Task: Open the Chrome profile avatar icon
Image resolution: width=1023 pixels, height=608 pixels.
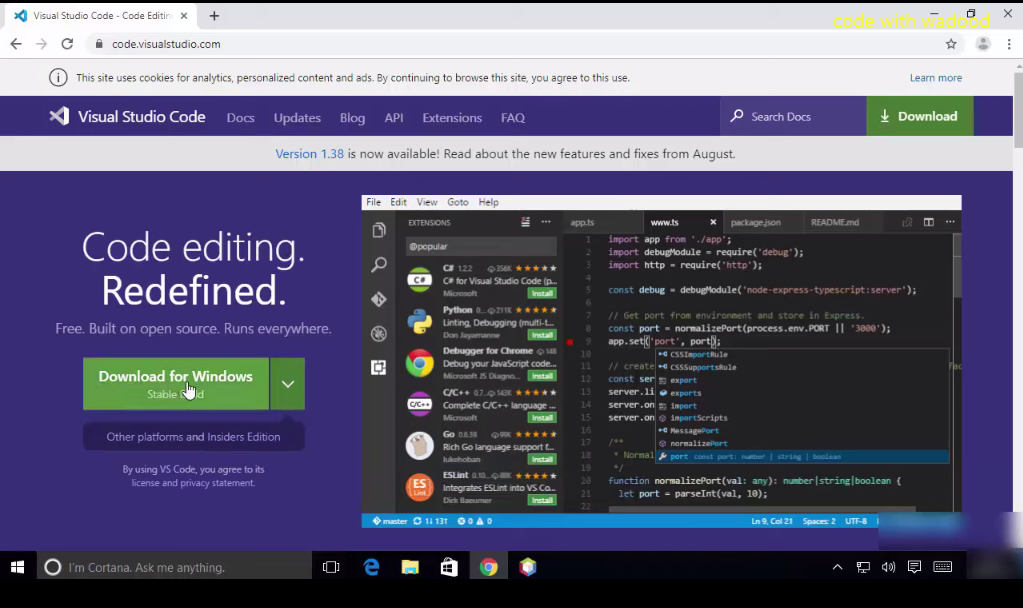Action: pyautogui.click(x=983, y=44)
